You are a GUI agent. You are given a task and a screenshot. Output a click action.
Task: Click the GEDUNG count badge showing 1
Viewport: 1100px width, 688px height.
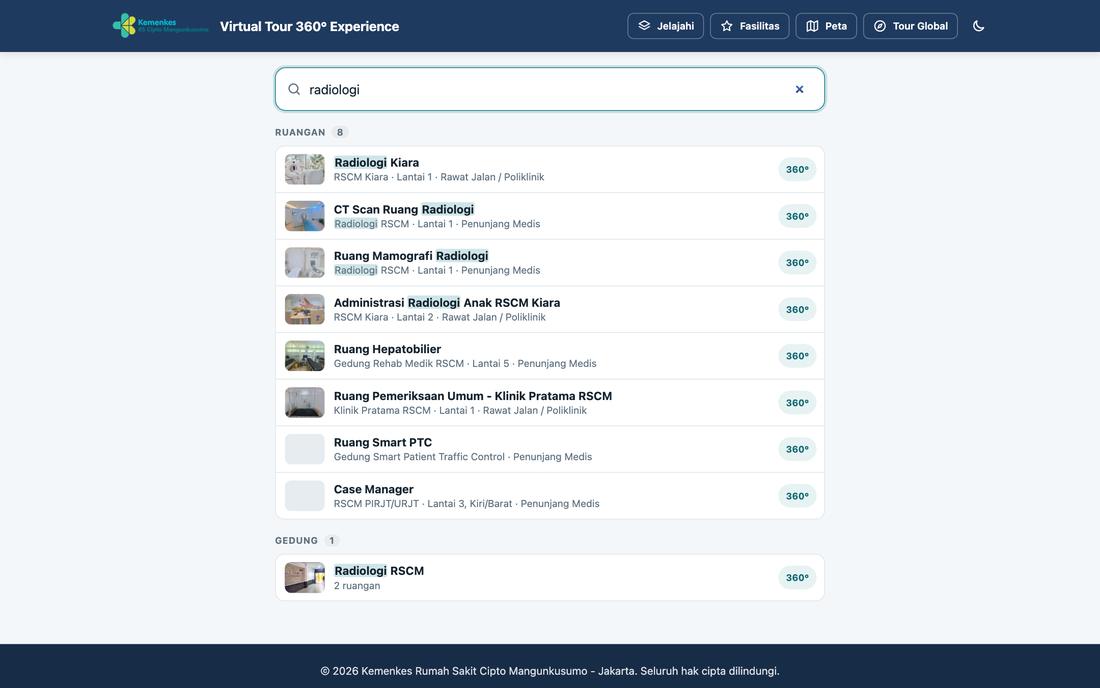tap(331, 540)
